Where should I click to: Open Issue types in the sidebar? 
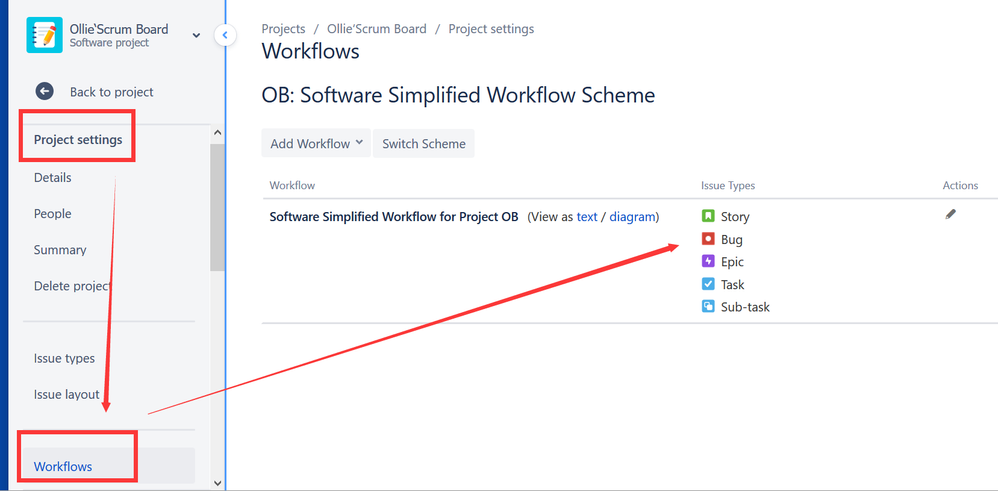pos(64,359)
